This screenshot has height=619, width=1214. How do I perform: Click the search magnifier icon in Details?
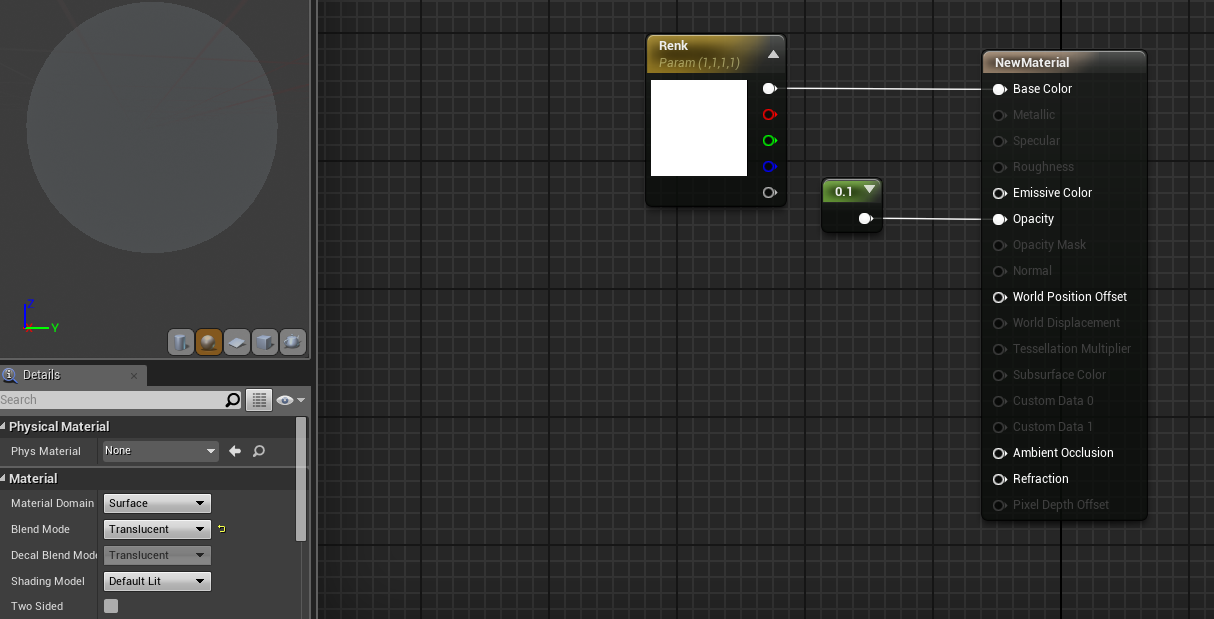tap(233, 400)
